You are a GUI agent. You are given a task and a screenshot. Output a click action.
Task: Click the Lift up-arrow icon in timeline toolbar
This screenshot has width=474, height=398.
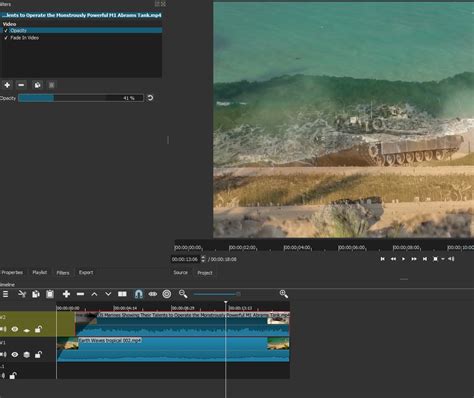point(94,294)
